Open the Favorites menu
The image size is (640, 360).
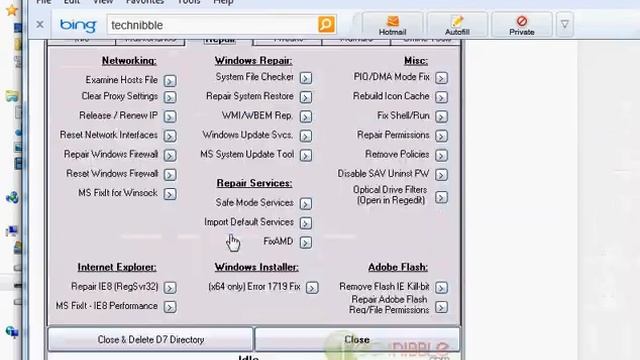coord(144,2)
